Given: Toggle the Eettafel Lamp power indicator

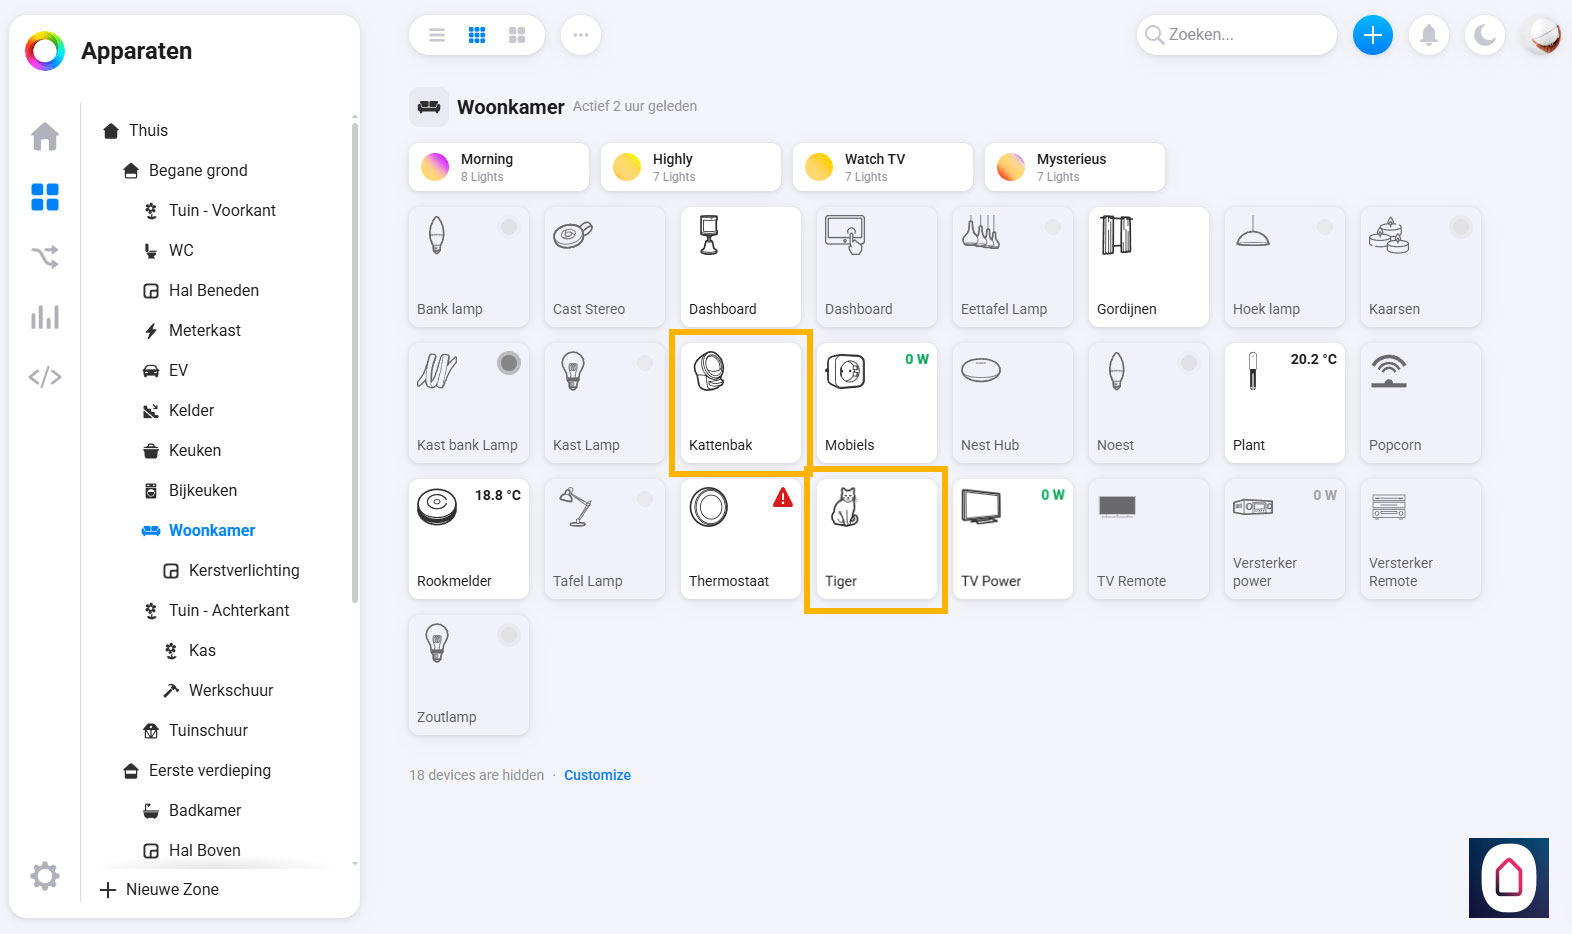Looking at the screenshot, I should (1053, 227).
